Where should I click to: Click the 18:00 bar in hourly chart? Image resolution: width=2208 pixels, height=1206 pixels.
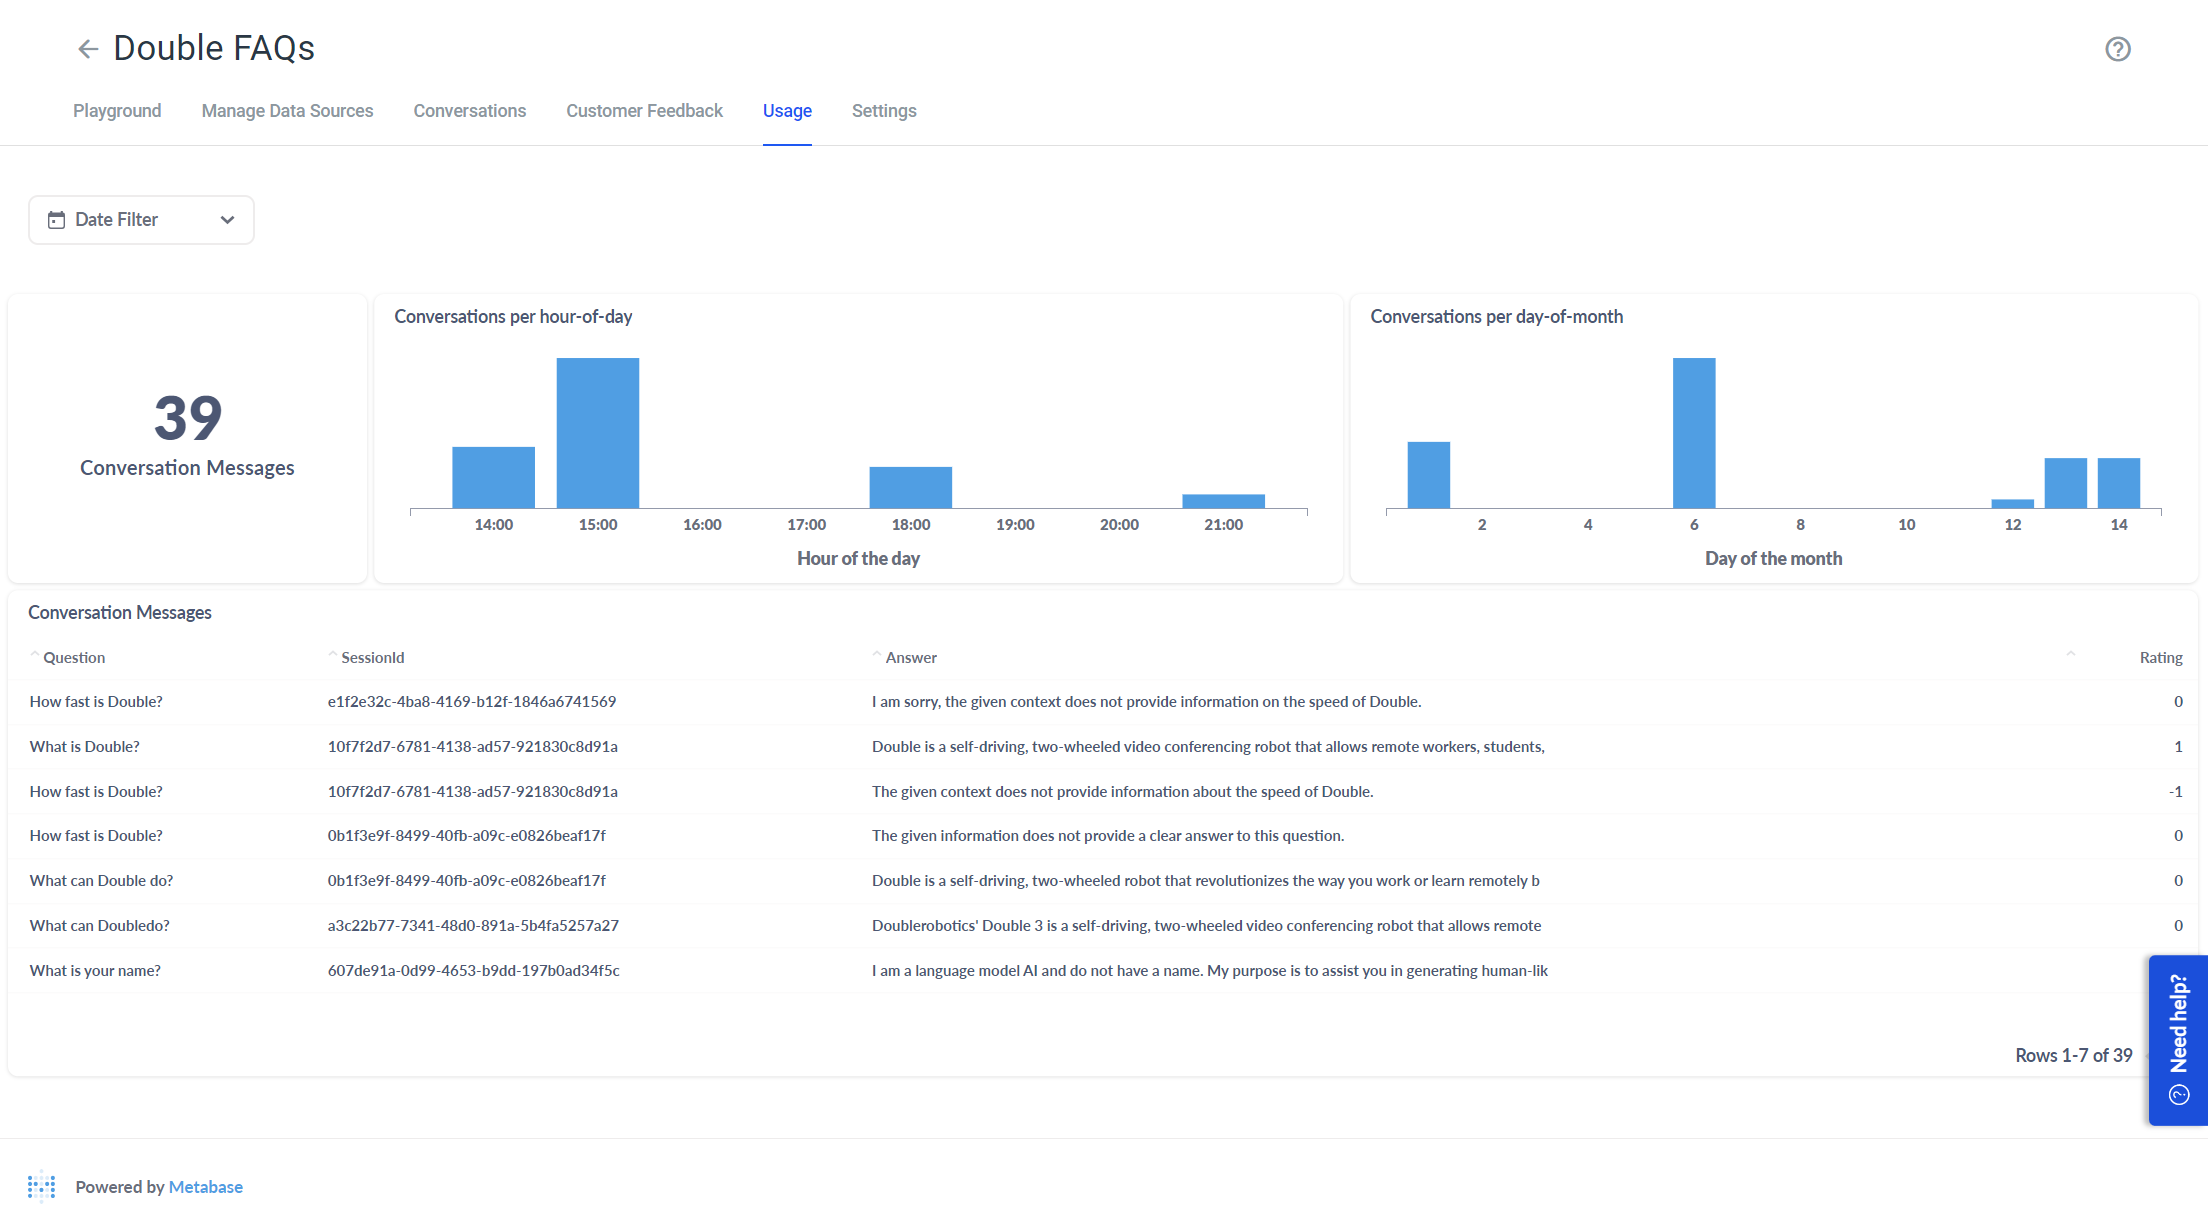[911, 487]
